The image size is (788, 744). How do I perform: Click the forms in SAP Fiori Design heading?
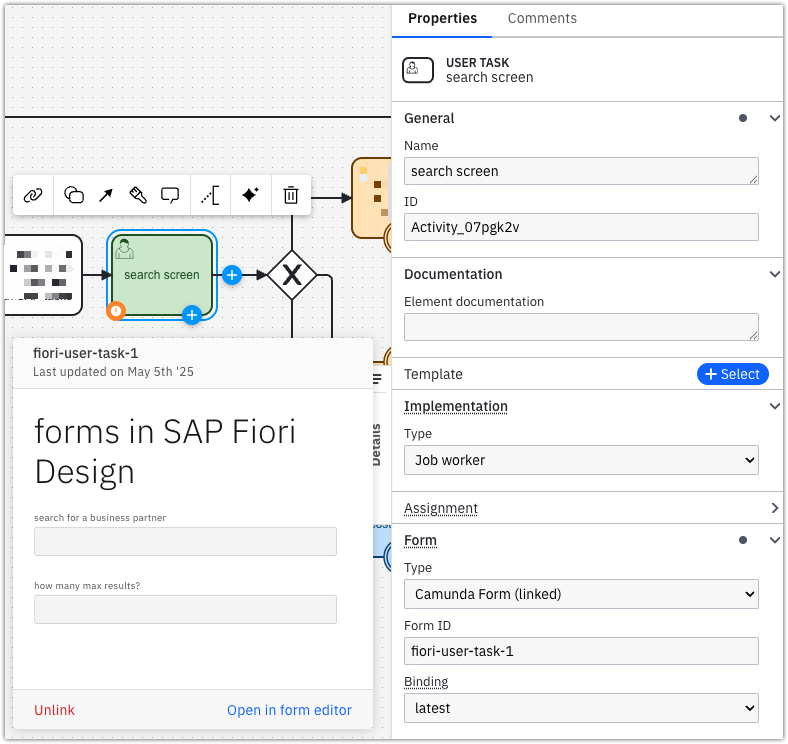(x=165, y=451)
